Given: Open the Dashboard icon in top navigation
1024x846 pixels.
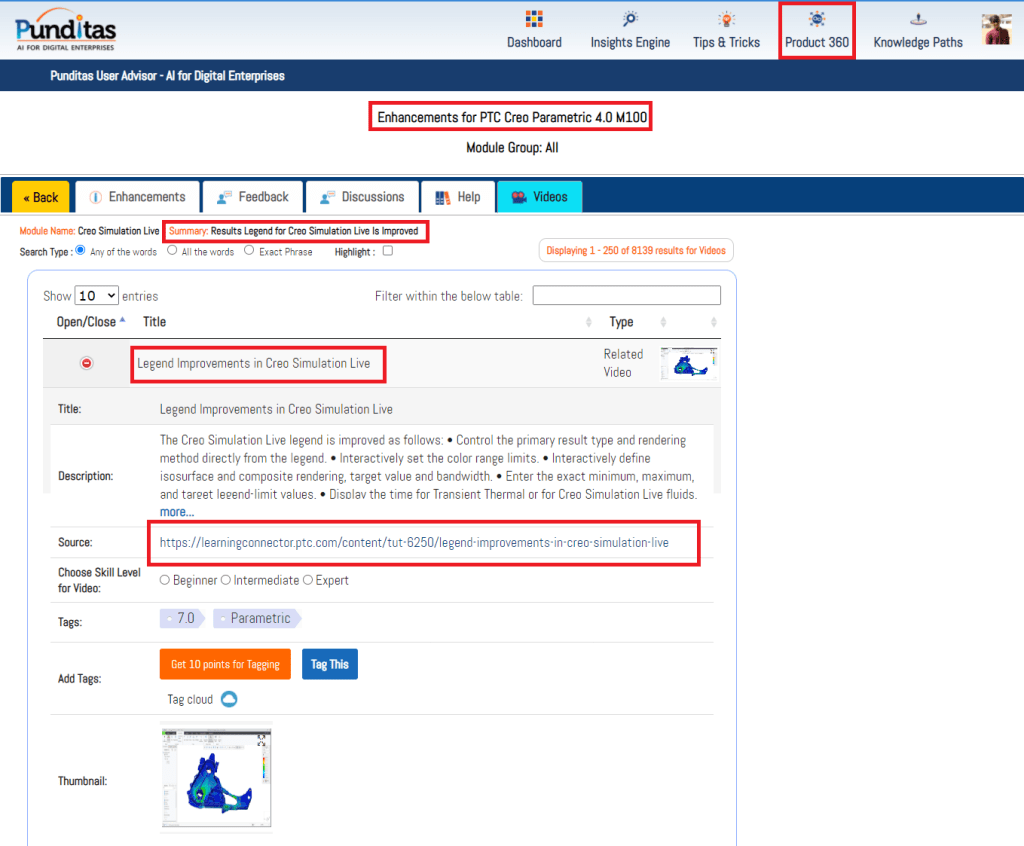Looking at the screenshot, I should [534, 19].
